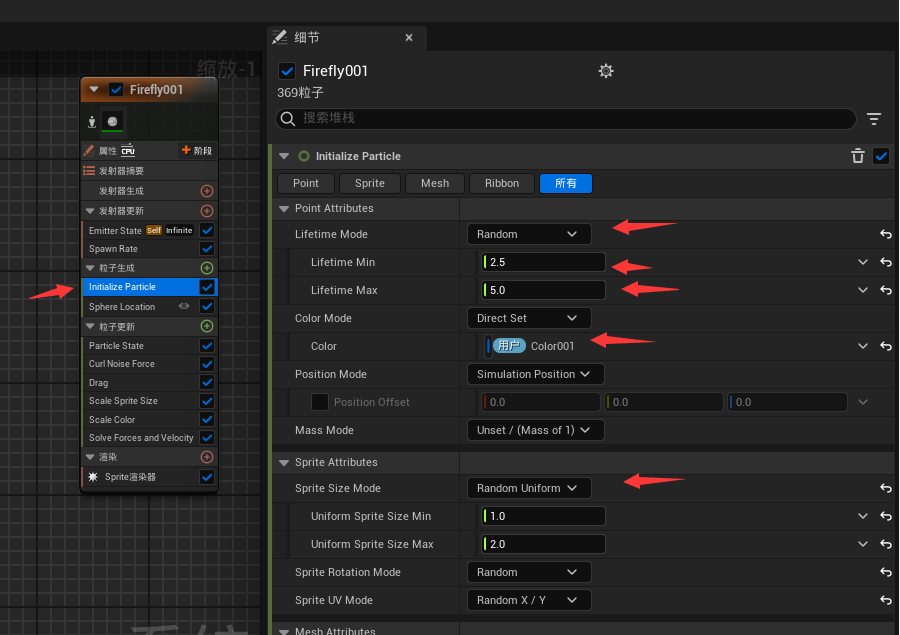Reset Sprite Rotation Mode to default
This screenshot has height=635, width=900.
(886, 572)
